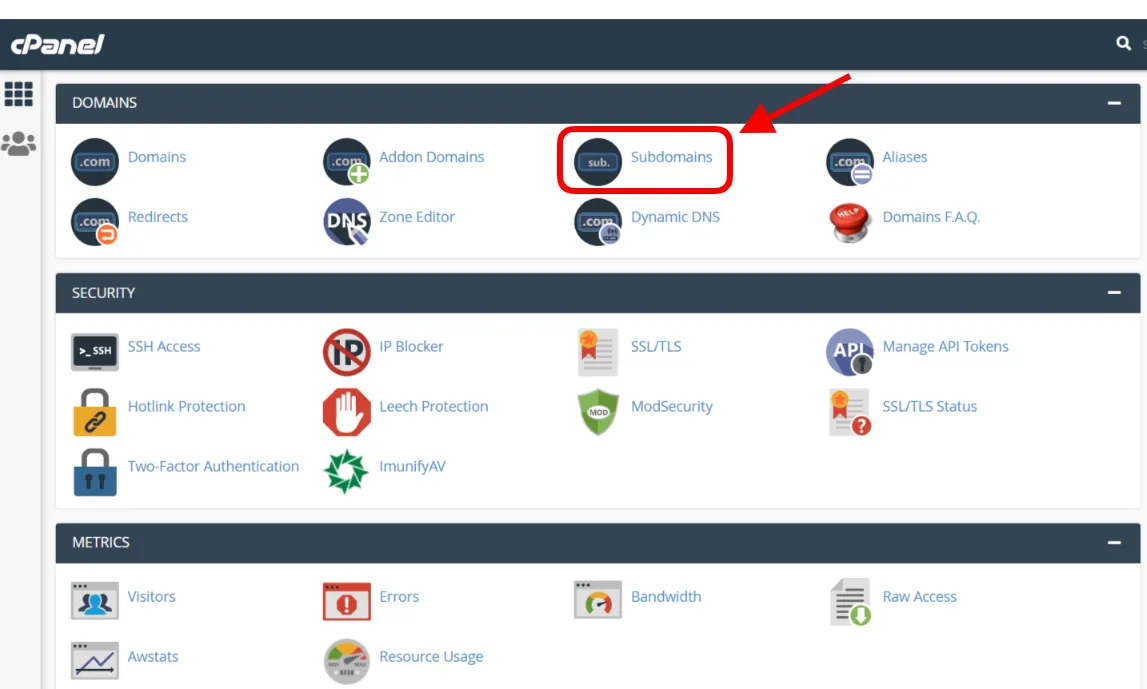Click the ImunifyAV green star icon

tap(346, 472)
